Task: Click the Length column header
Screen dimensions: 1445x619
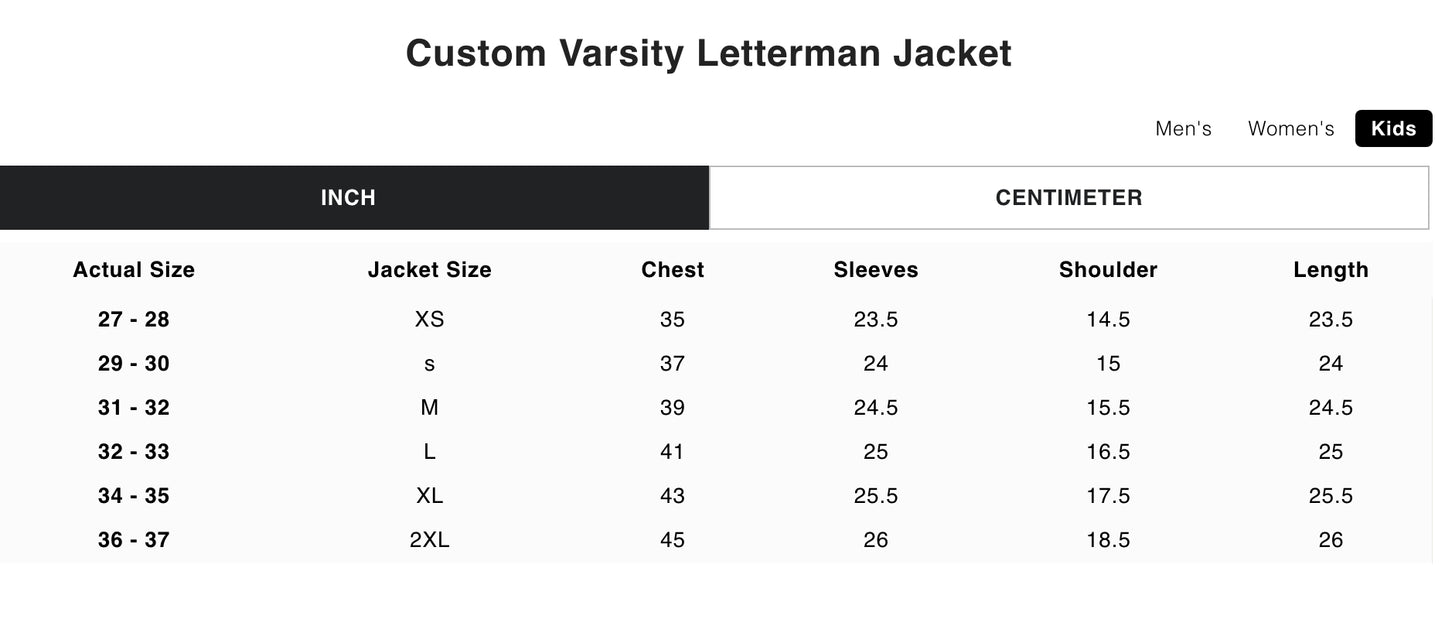Action: 1330,269
